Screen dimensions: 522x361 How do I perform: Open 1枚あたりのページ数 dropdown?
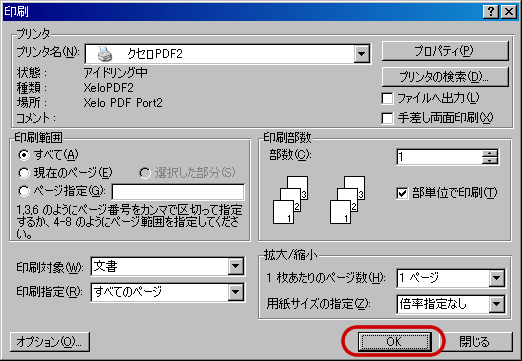[x=497, y=278]
